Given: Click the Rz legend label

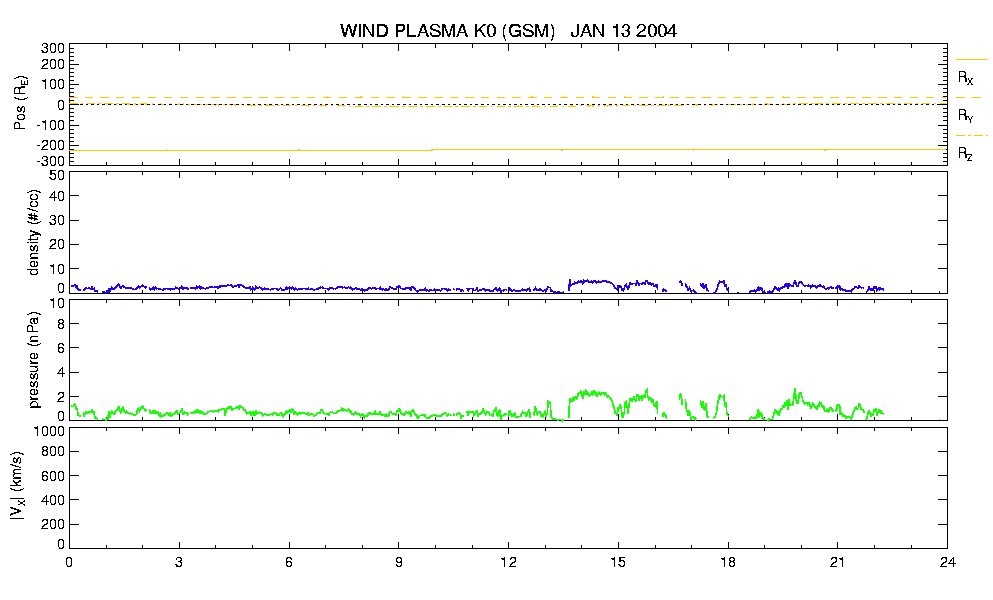Looking at the screenshot, I should (965, 154).
